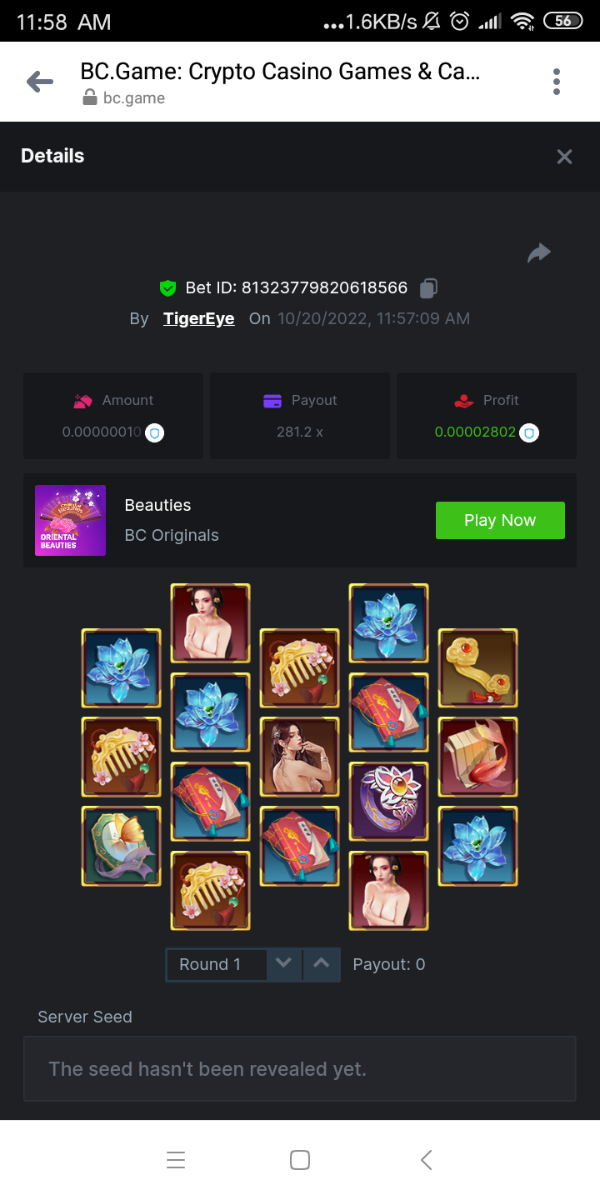Click the share arrow icon
The height and width of the screenshot is (1200, 600).
[539, 253]
